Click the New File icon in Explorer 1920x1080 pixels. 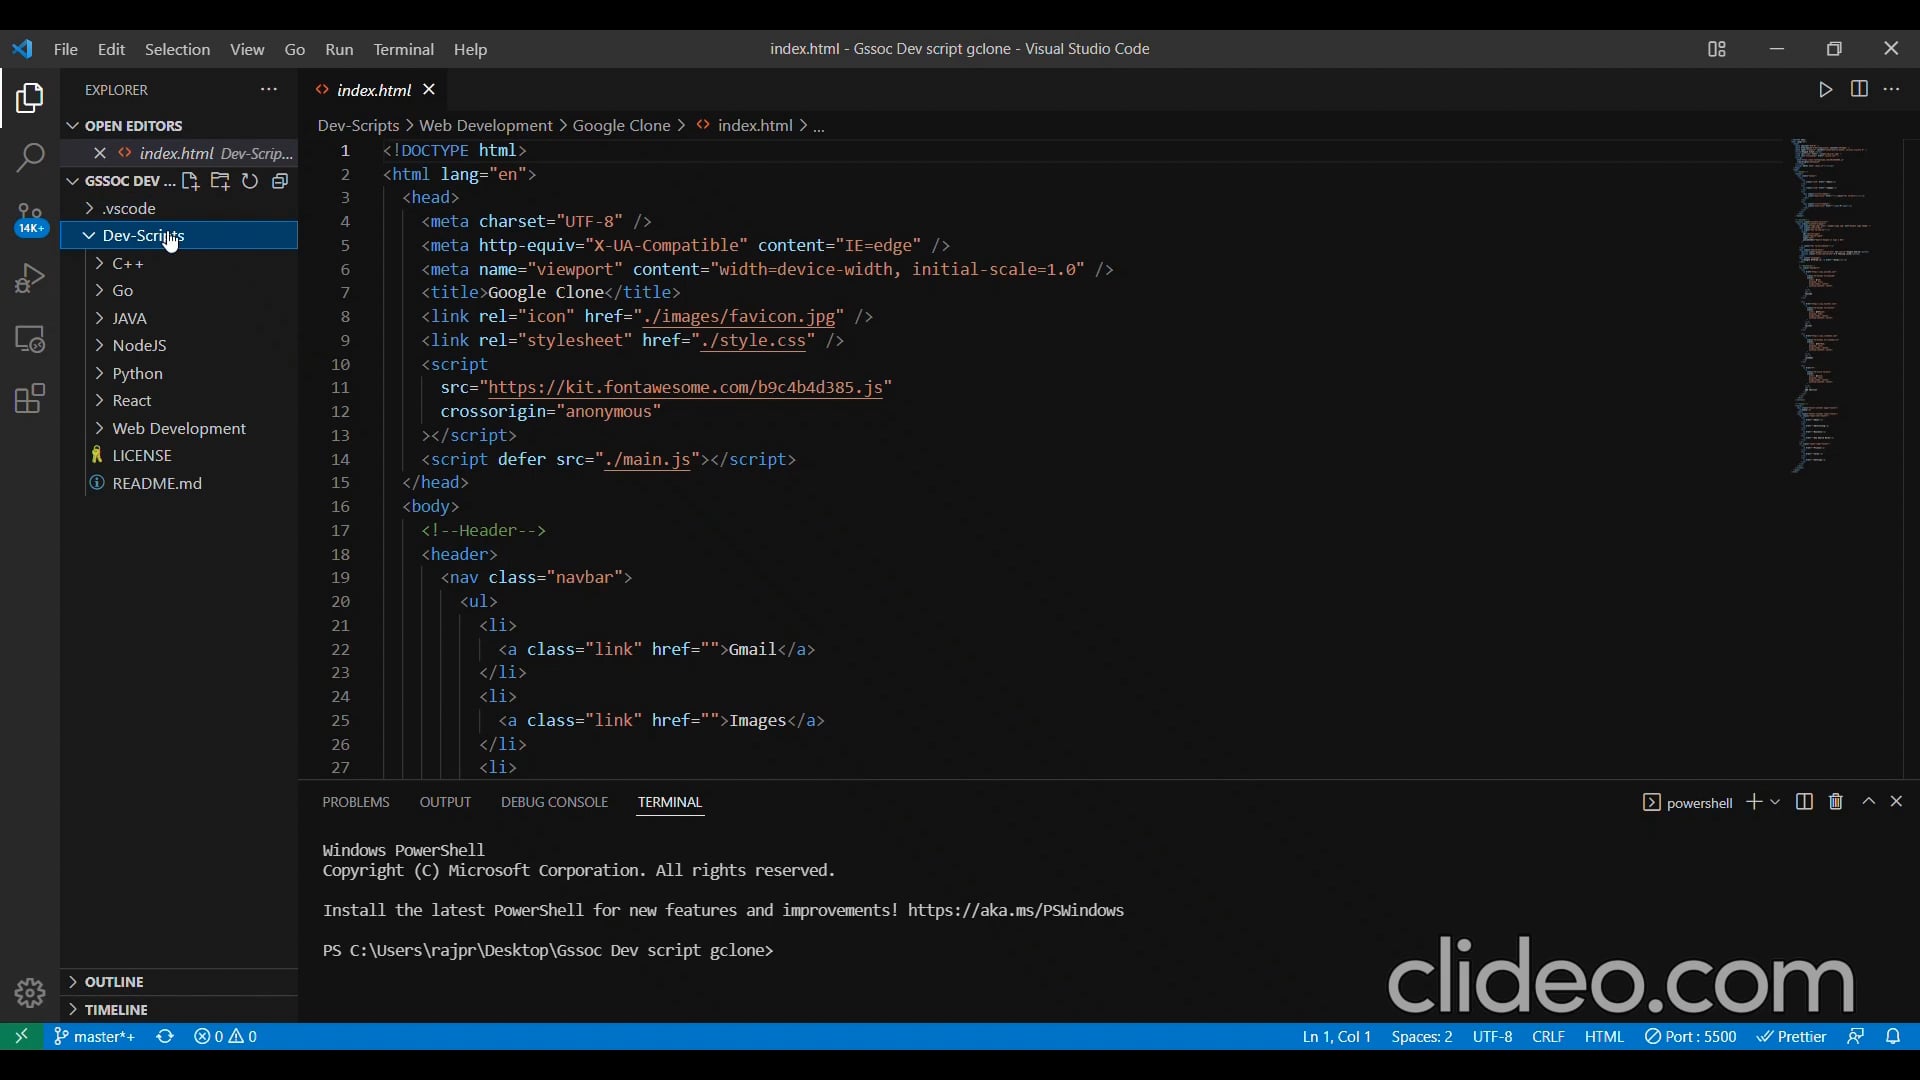tap(190, 182)
